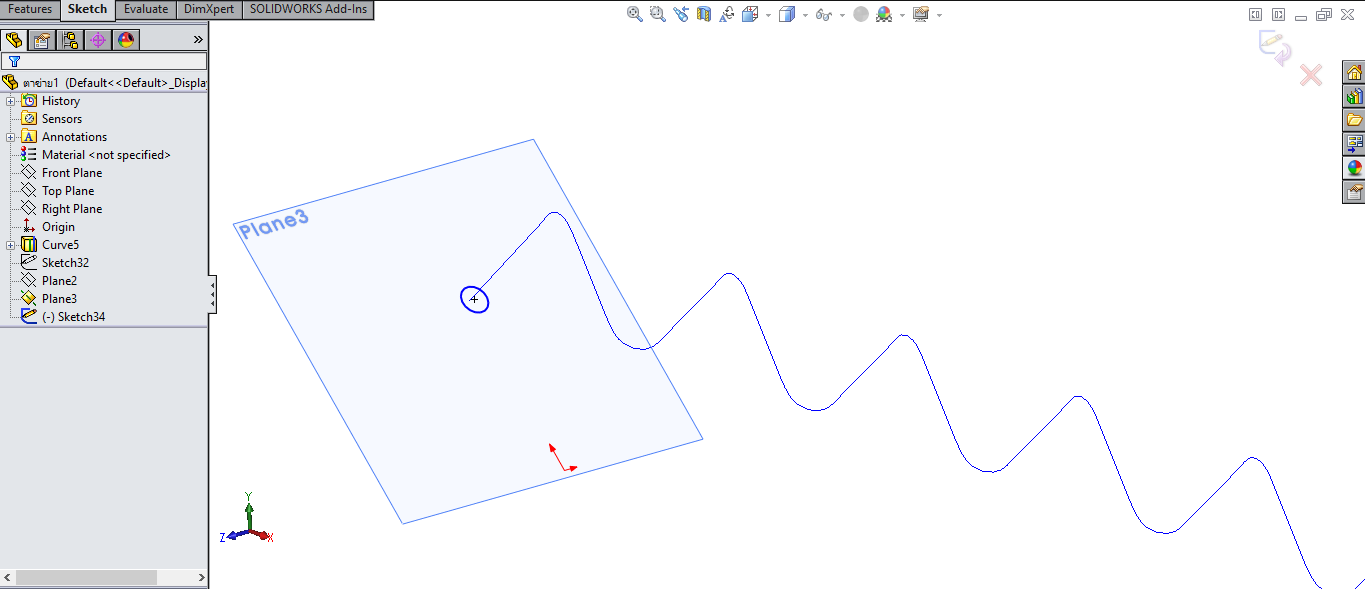Click the tile left window button
This screenshot has height=589, width=1365.
click(1256, 14)
